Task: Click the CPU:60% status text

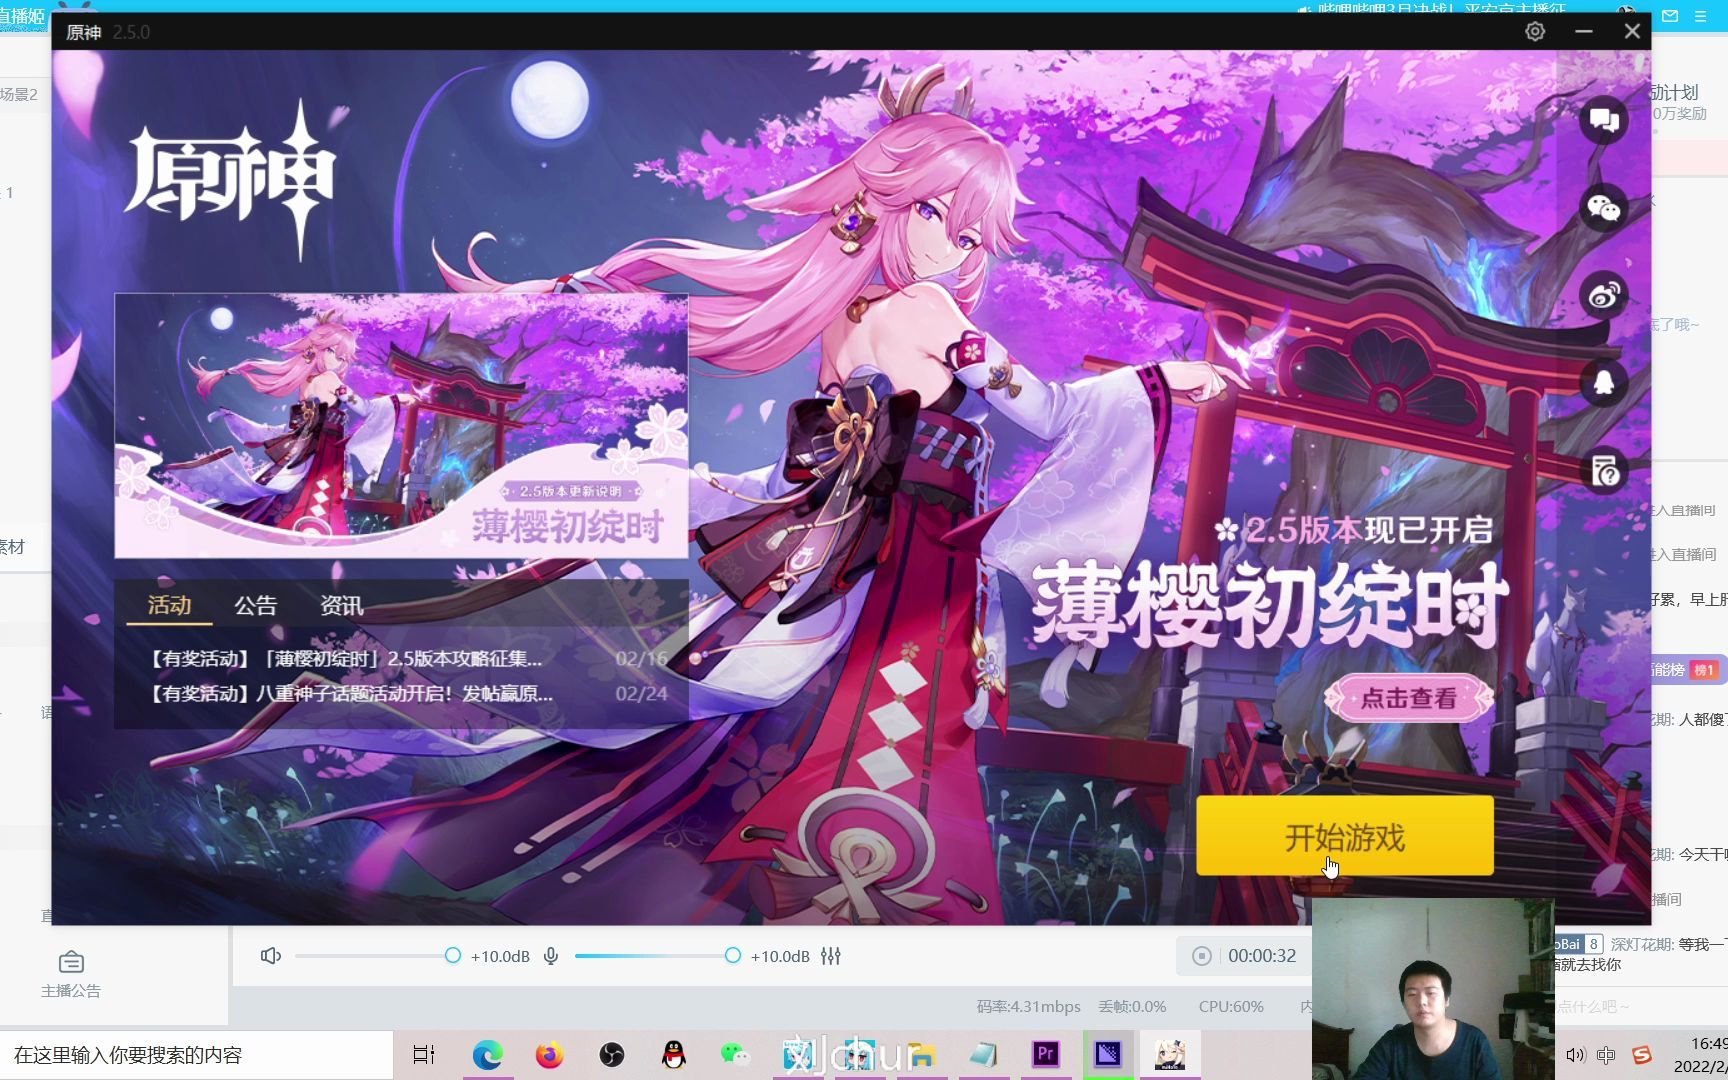Action: coord(1231,1007)
